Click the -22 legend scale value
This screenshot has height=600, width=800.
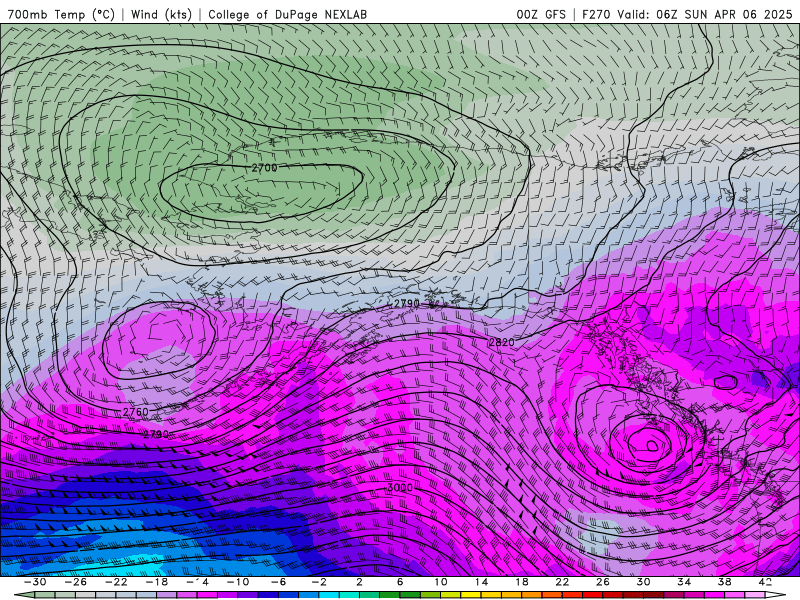point(116,582)
